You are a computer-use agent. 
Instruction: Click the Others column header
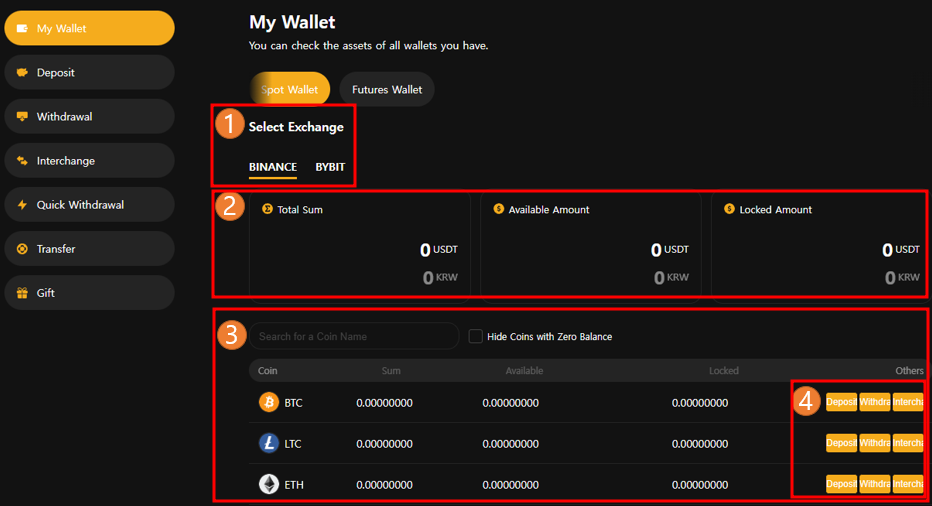[909, 370]
